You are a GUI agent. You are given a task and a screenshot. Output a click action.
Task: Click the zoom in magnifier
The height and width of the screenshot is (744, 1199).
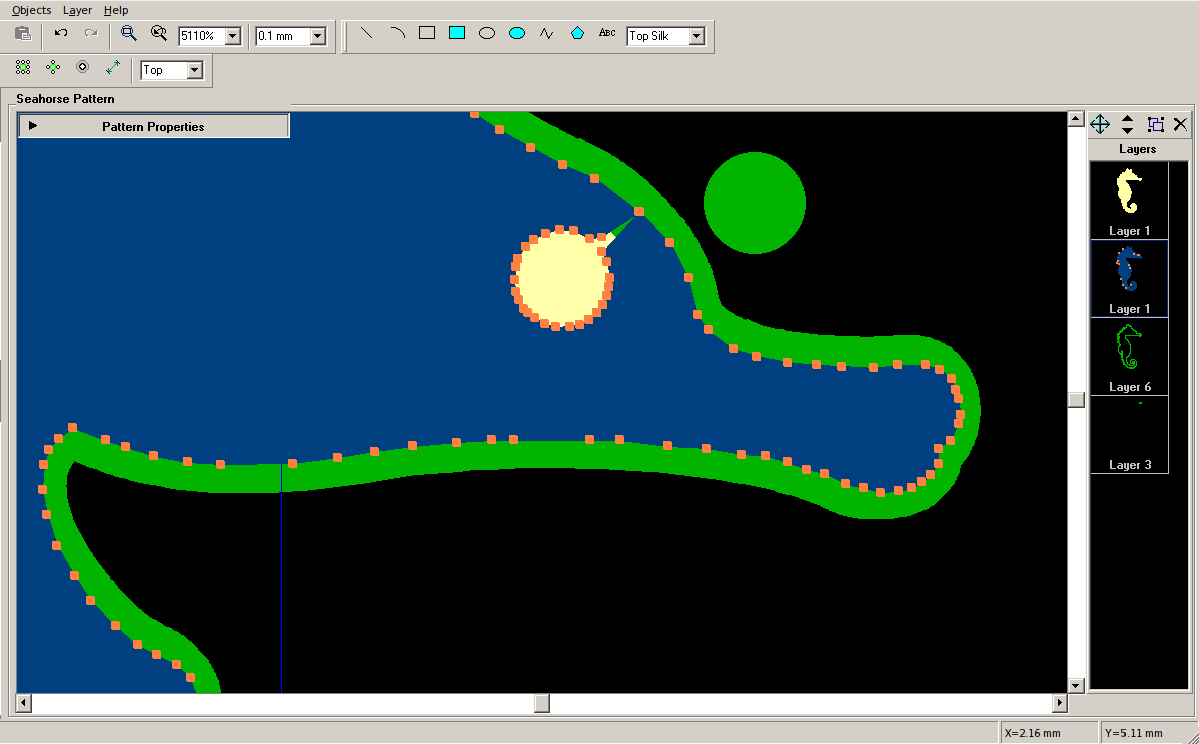128,33
